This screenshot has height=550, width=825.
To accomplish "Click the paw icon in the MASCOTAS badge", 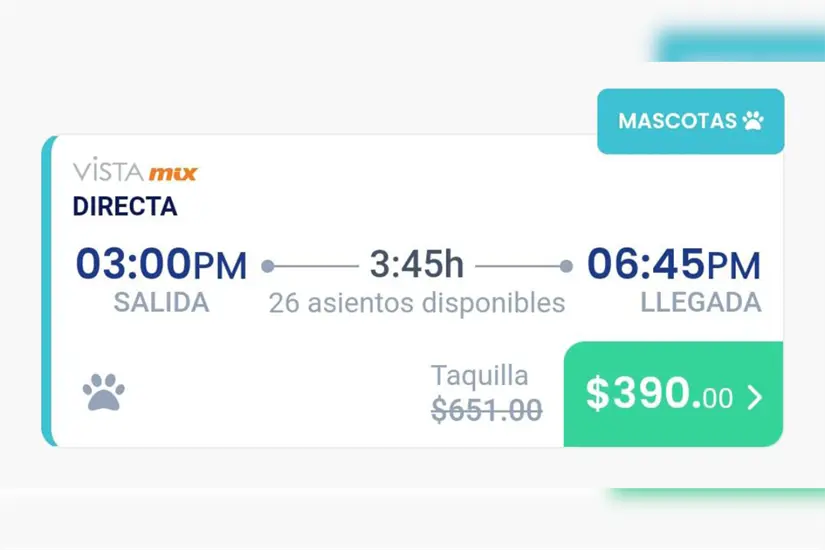I will point(753,121).
